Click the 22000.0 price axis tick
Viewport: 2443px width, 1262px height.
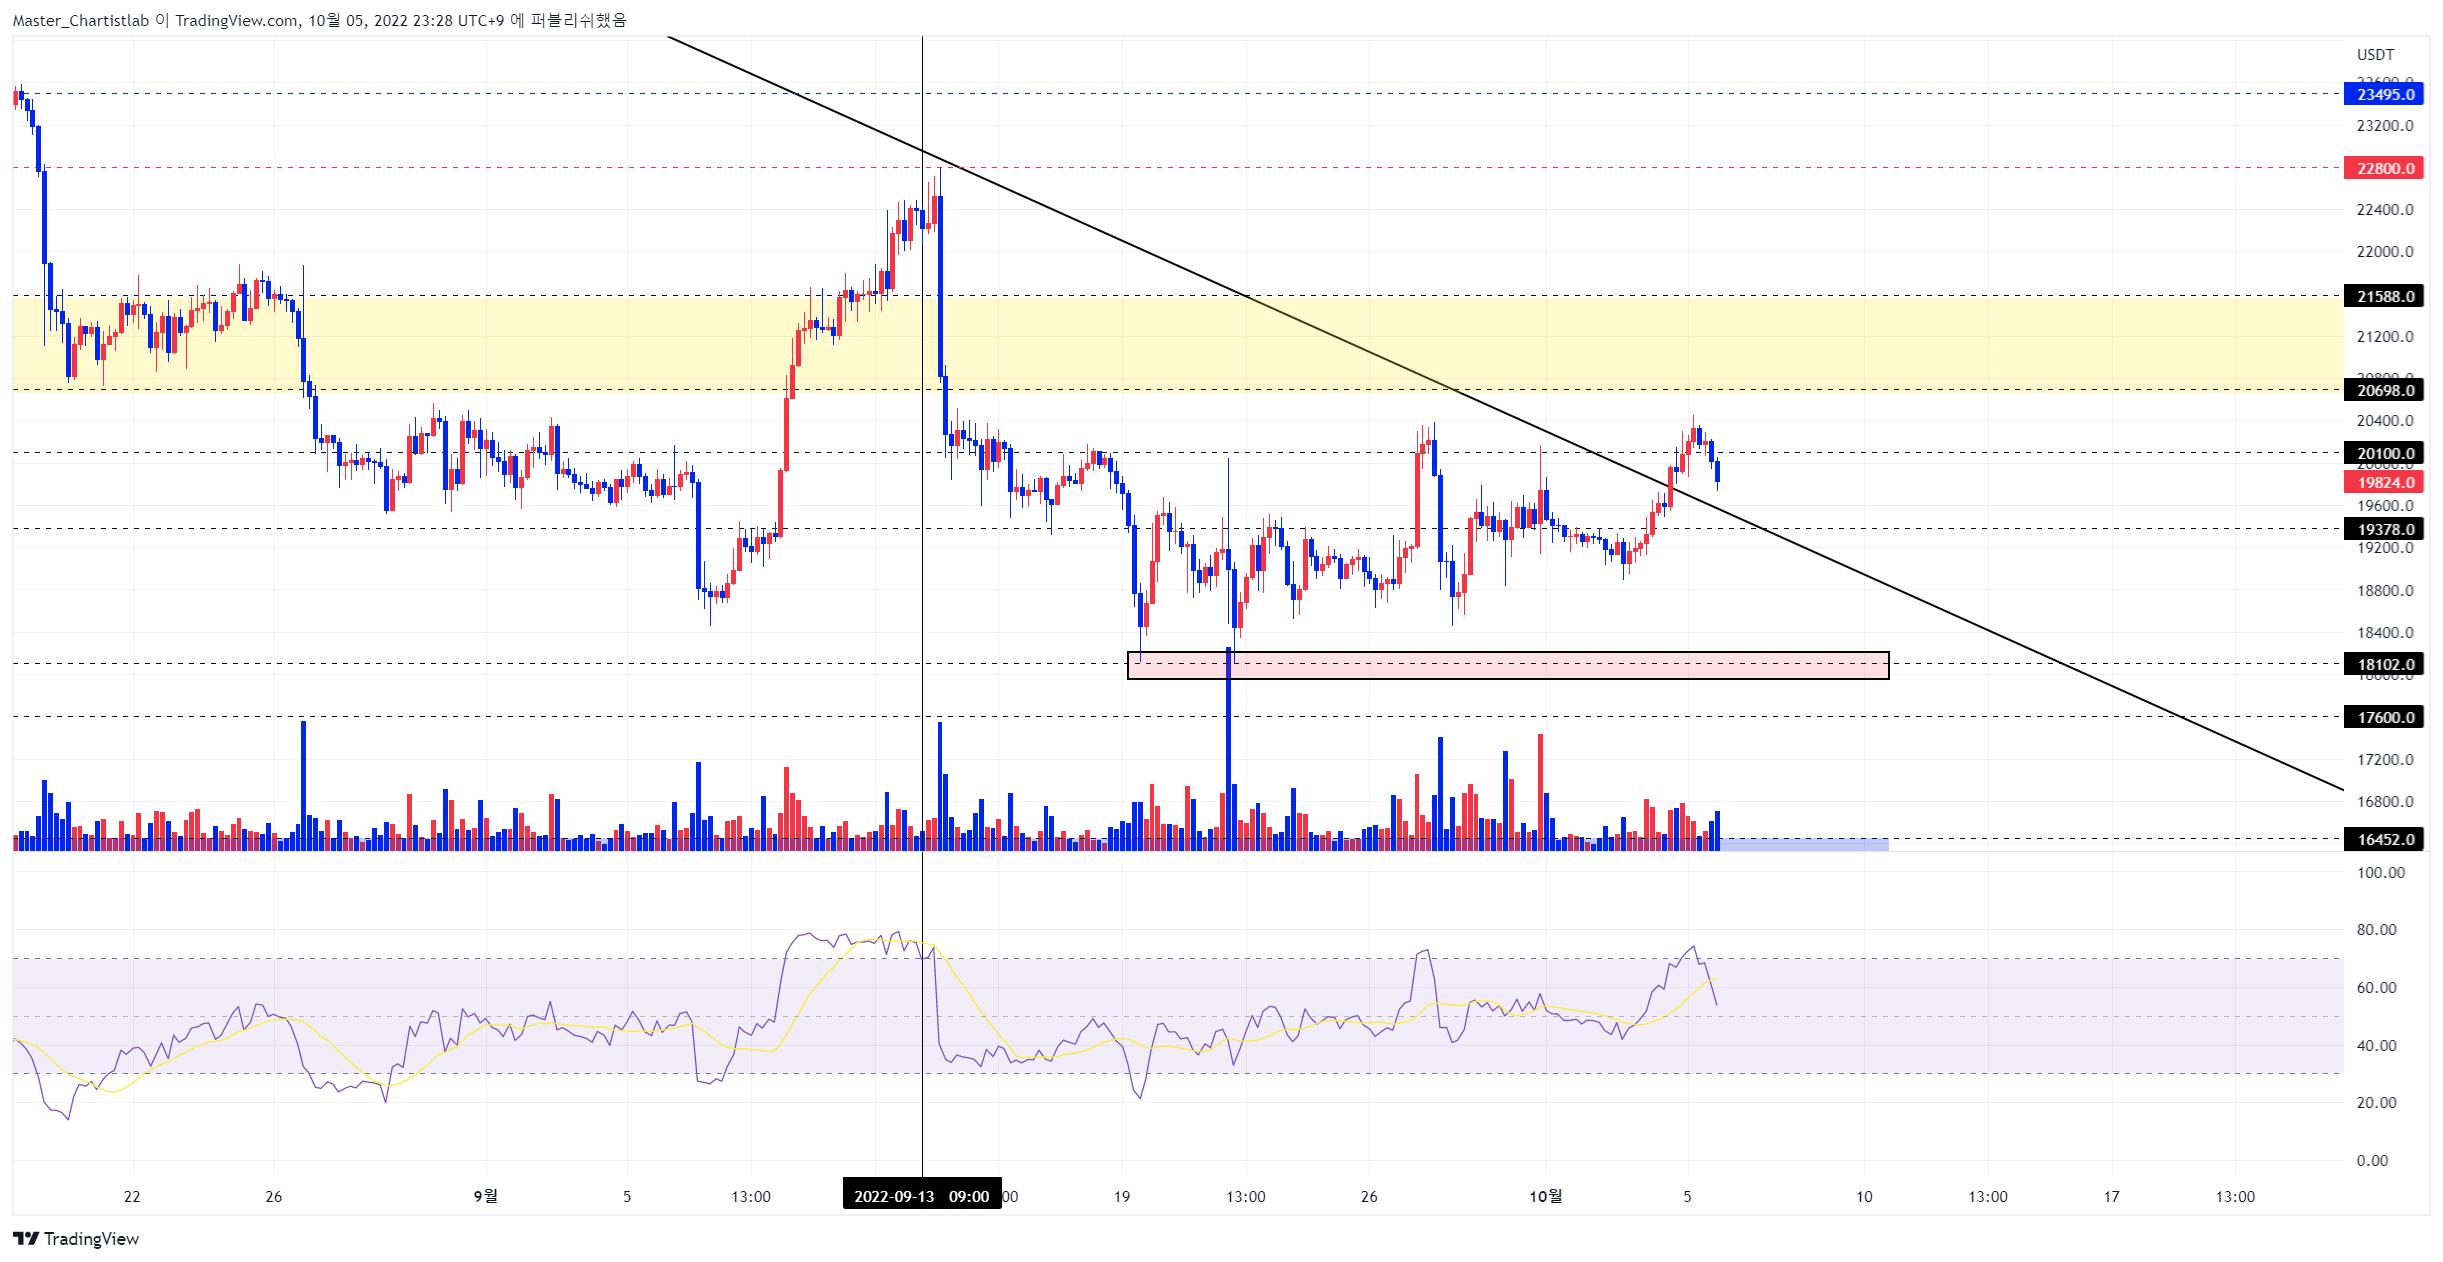tap(2385, 251)
